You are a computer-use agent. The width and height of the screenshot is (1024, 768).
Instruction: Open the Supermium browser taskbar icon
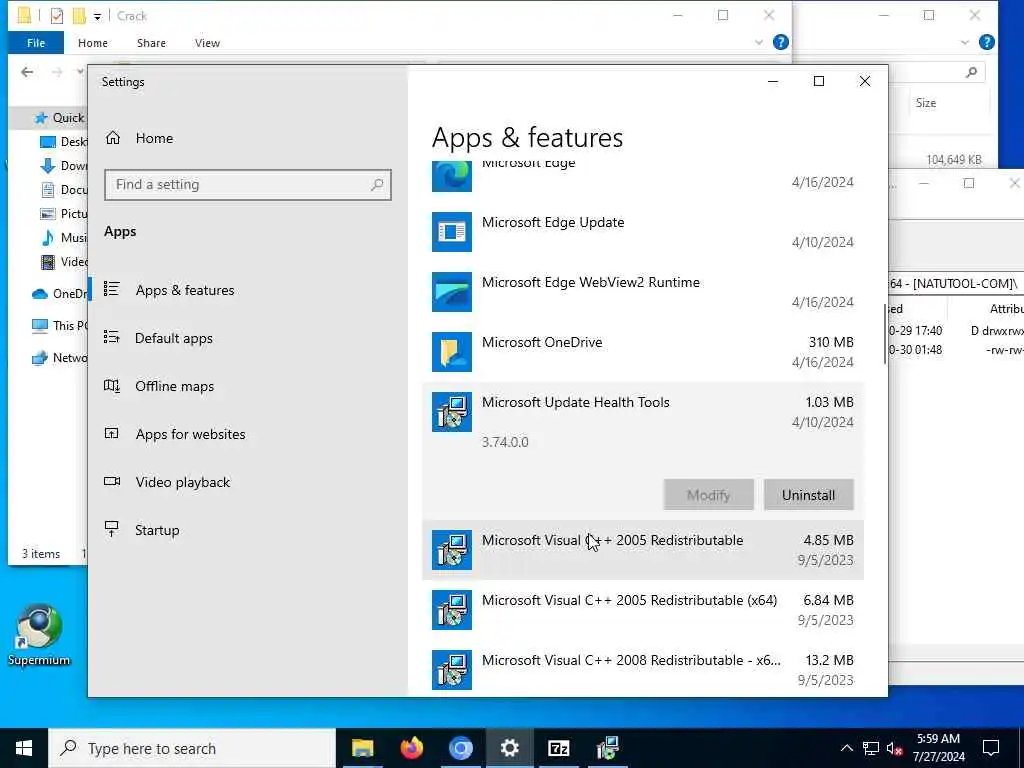[460, 748]
